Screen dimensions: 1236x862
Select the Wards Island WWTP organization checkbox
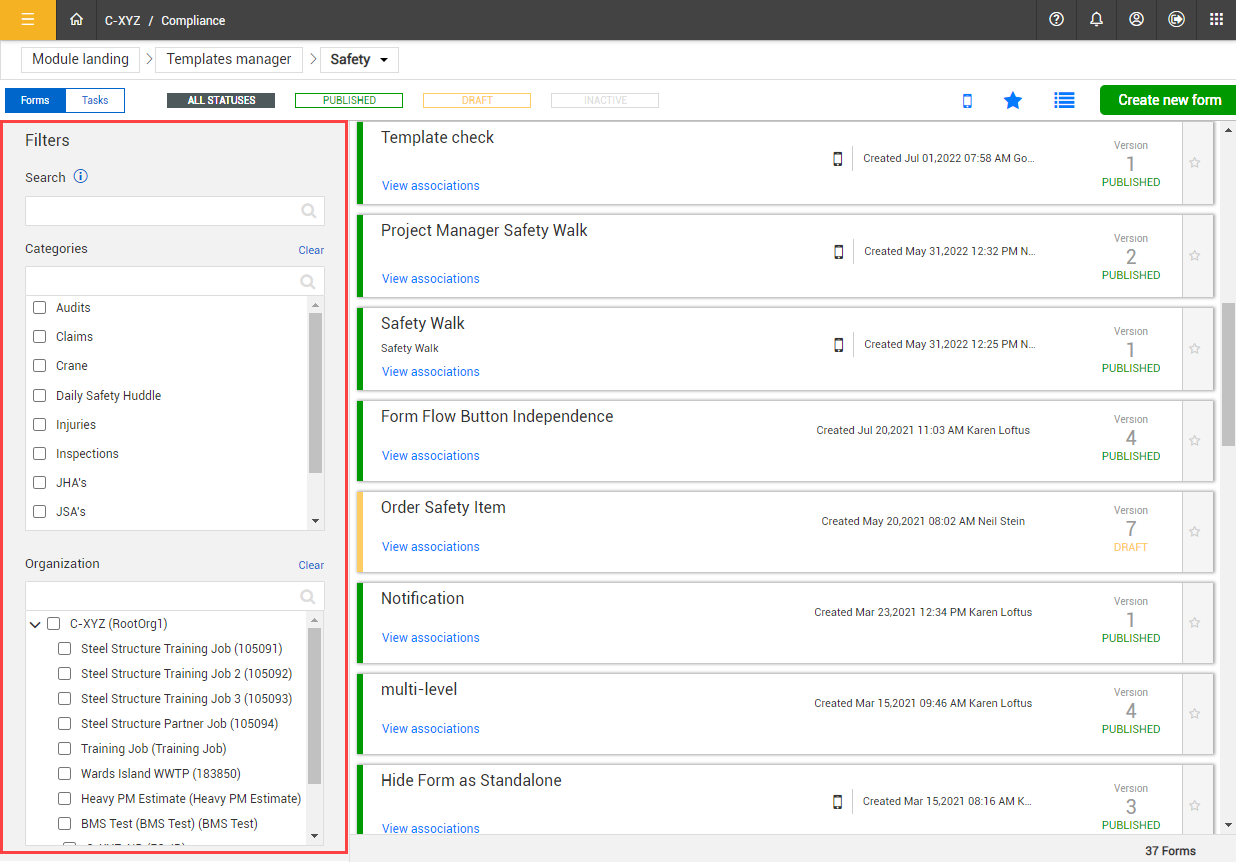coord(64,773)
